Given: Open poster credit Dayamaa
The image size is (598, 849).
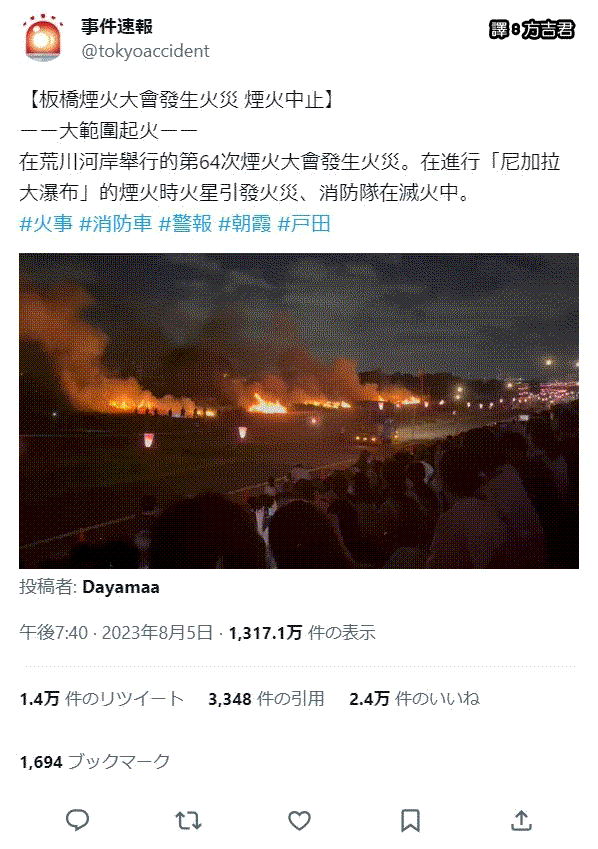Looking at the screenshot, I should pos(121,587).
